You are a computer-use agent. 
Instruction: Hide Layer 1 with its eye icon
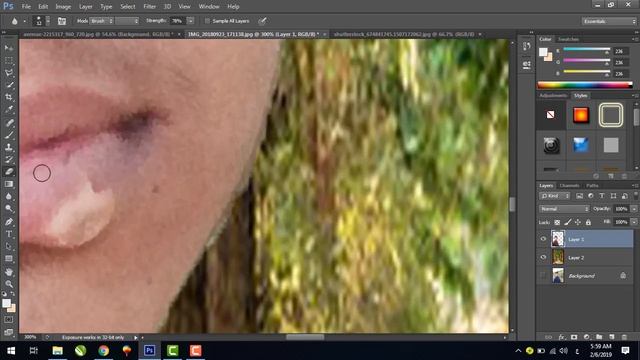543,240
